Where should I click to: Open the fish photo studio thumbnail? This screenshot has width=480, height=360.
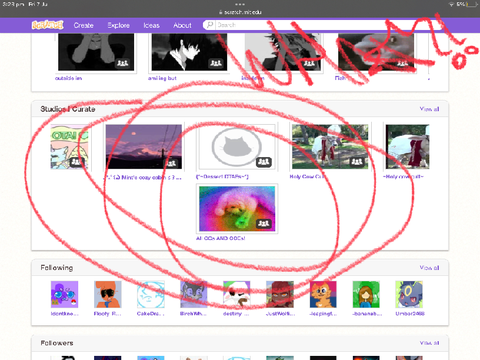376,52
